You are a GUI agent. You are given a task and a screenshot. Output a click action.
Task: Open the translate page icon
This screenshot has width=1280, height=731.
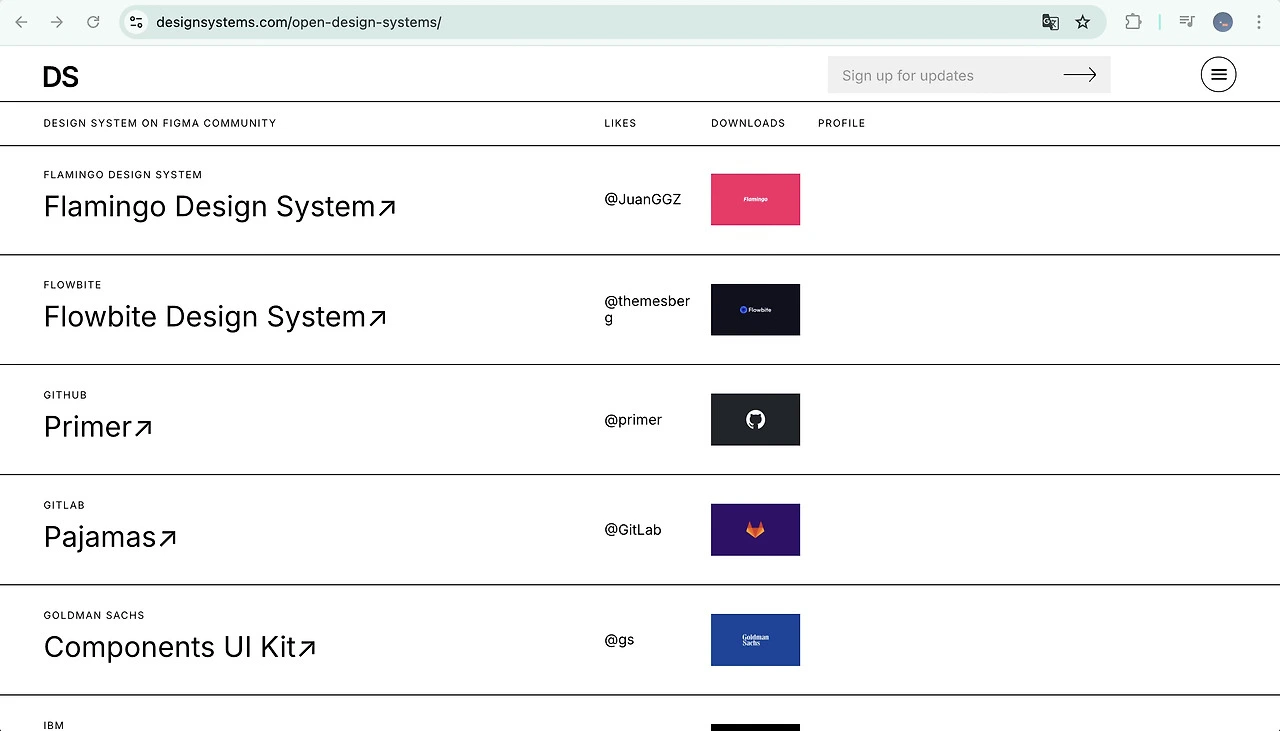pos(1050,22)
